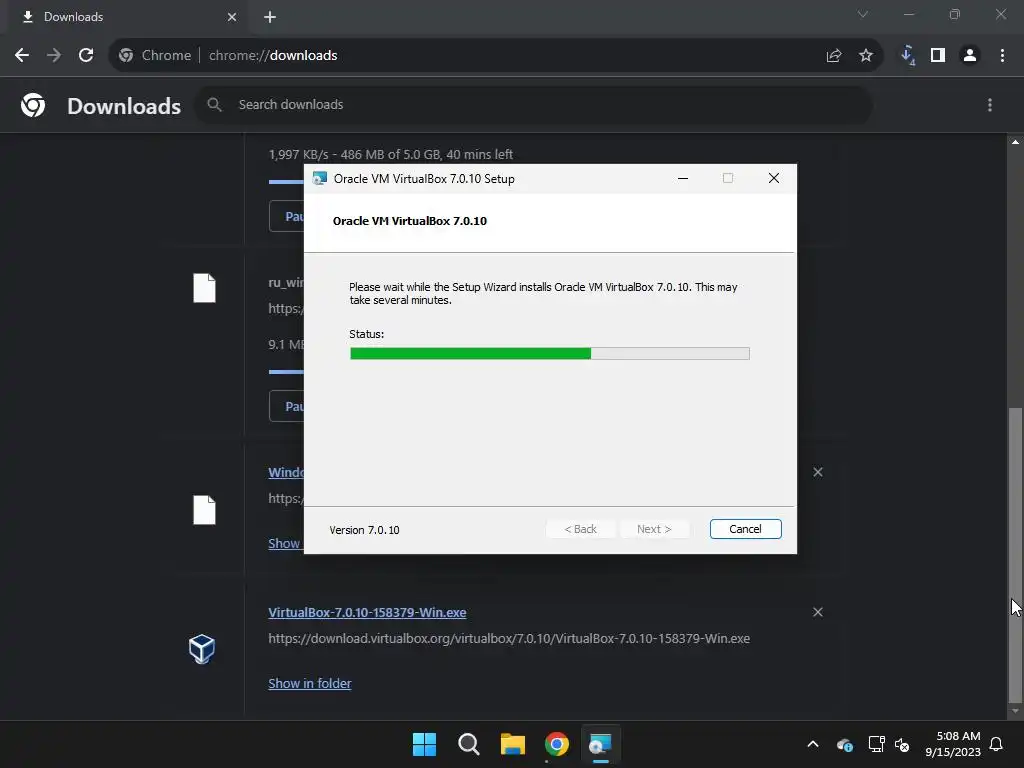Bookmark this tab with the star icon
Image resolution: width=1024 pixels, height=768 pixels.
[x=866, y=56]
